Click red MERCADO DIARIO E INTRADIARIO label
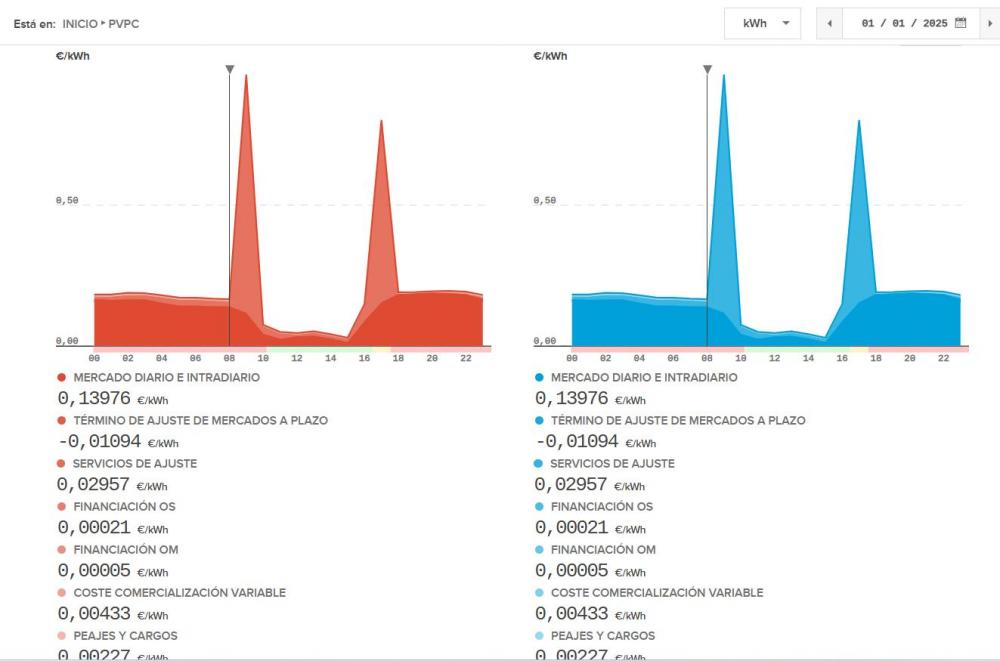Screen dimensions: 1000x661 coord(166,378)
